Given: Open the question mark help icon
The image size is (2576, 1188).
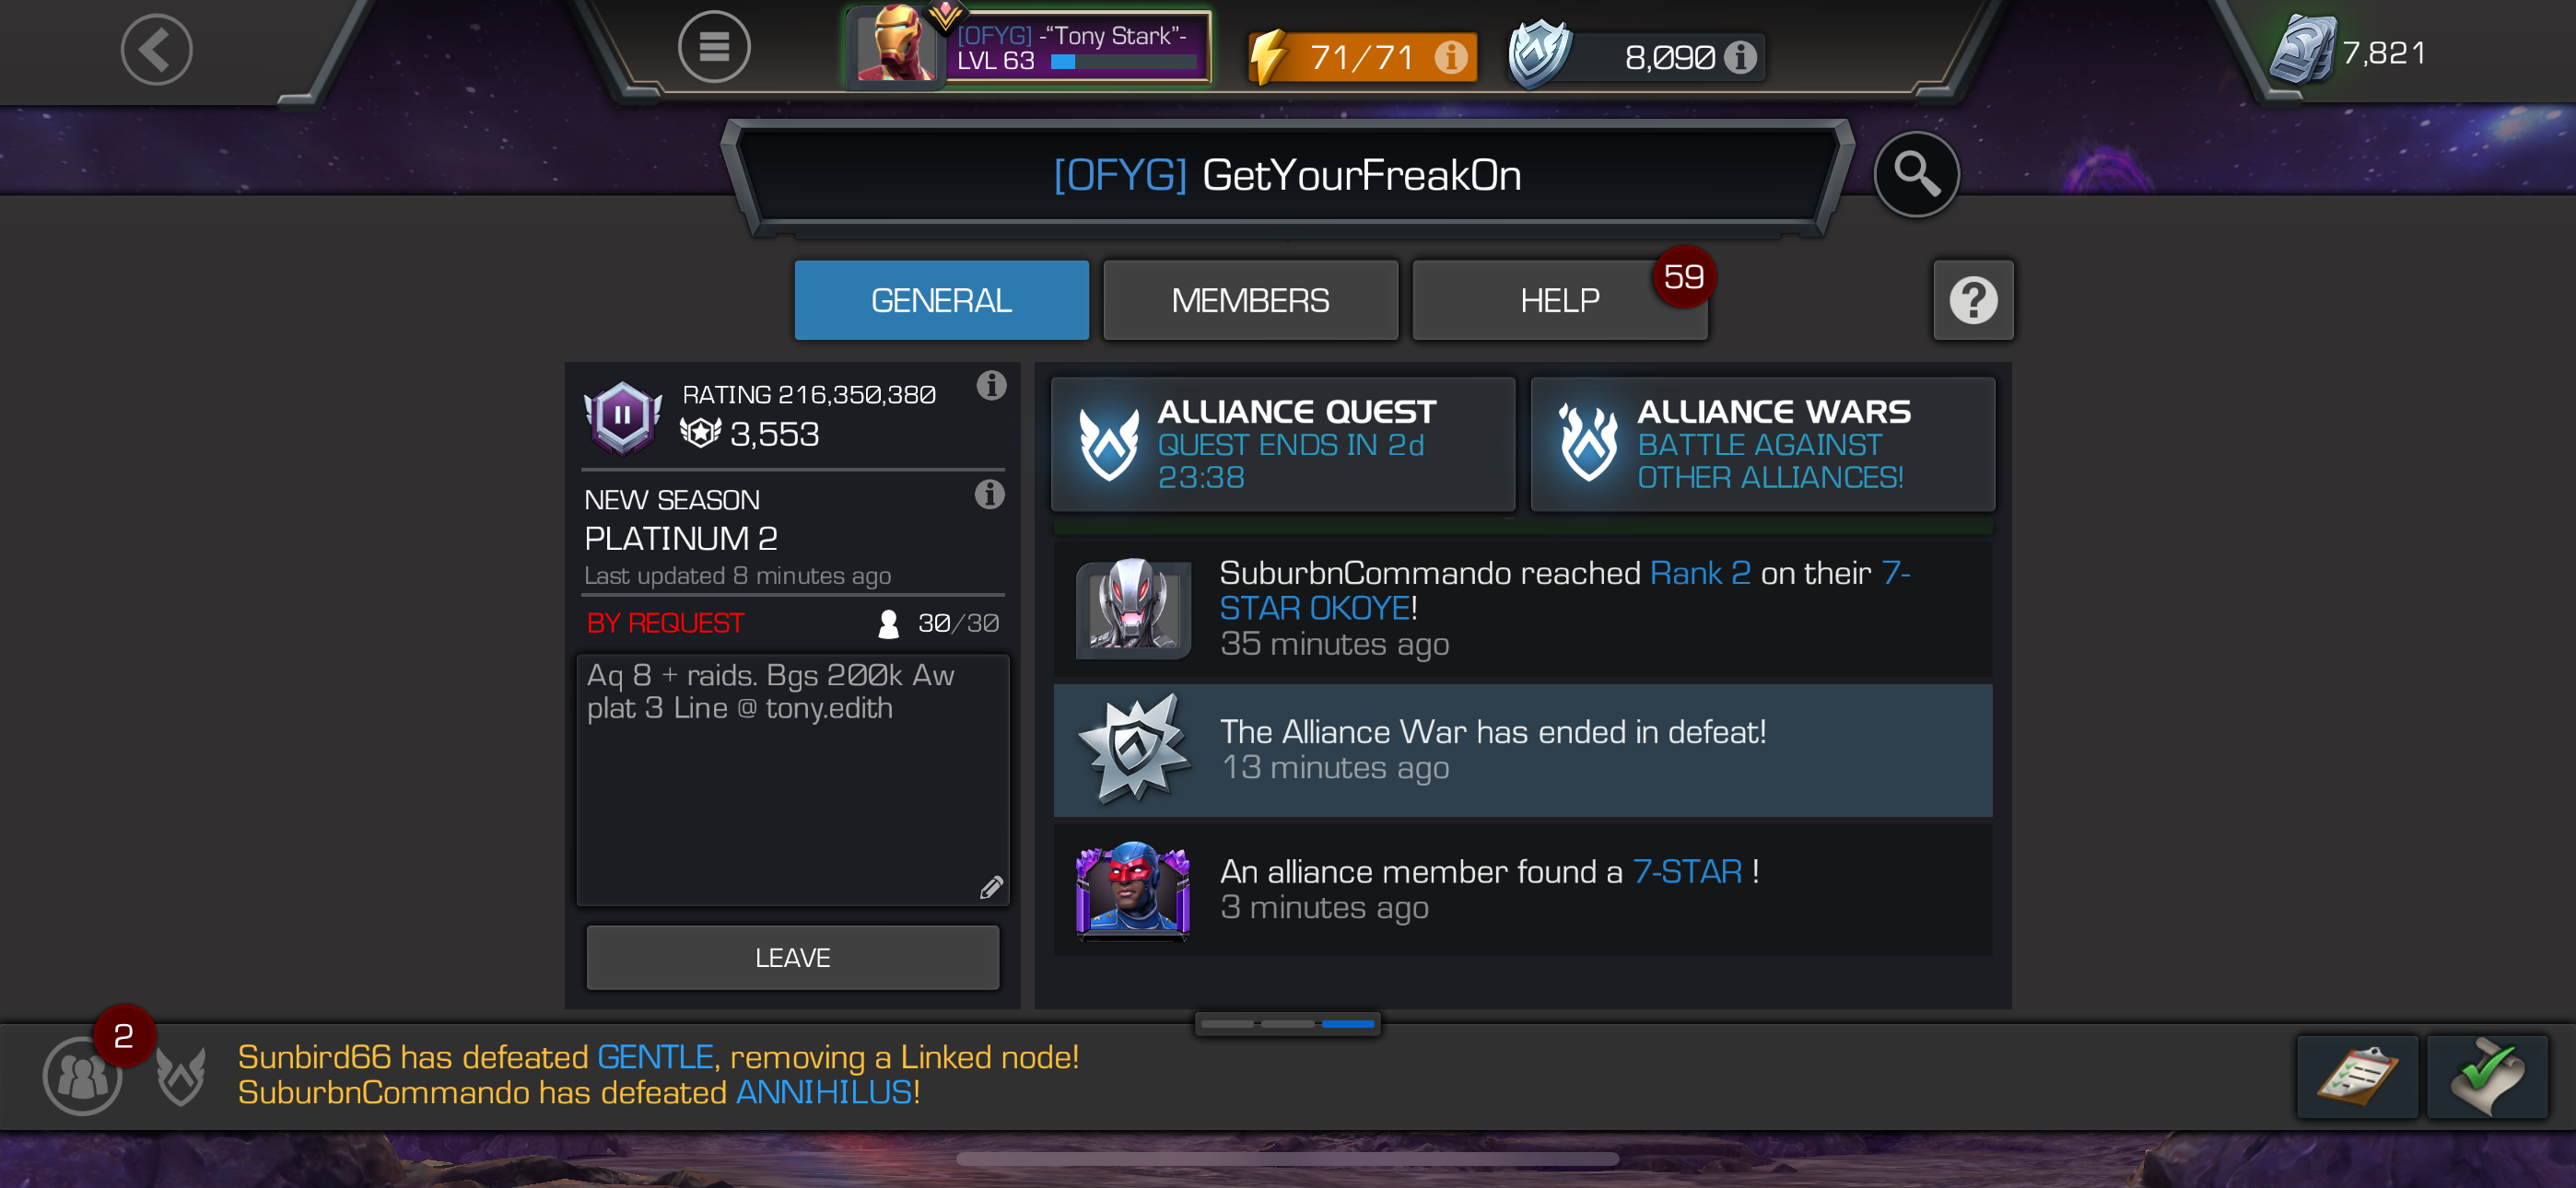Looking at the screenshot, I should [x=1973, y=300].
